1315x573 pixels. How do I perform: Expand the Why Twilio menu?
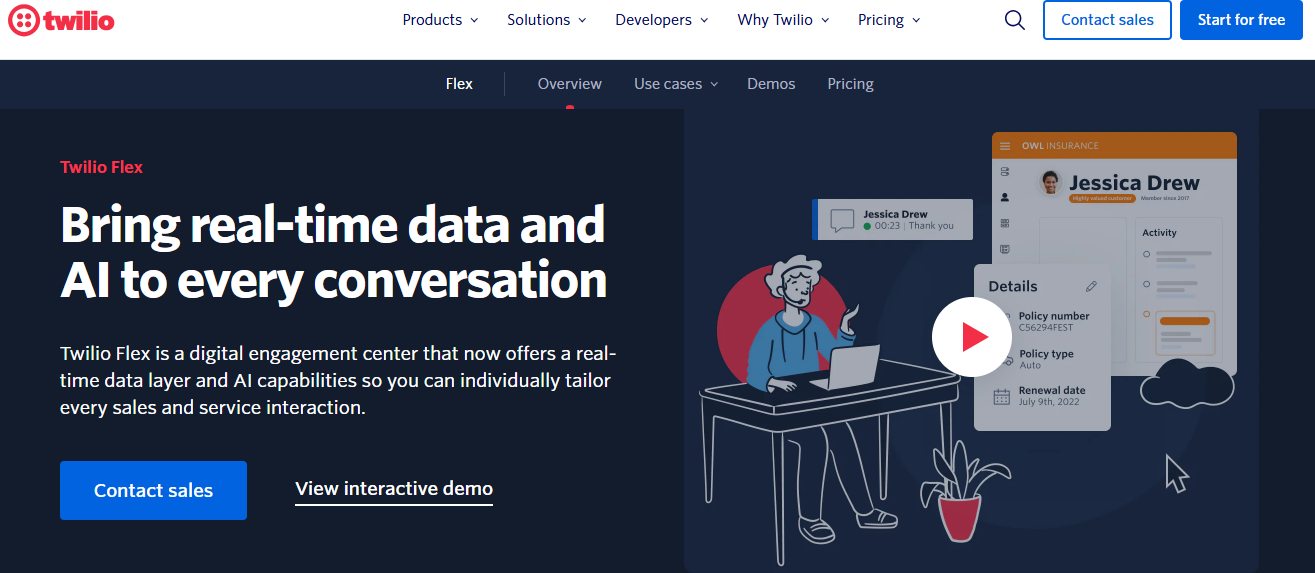[x=783, y=20]
